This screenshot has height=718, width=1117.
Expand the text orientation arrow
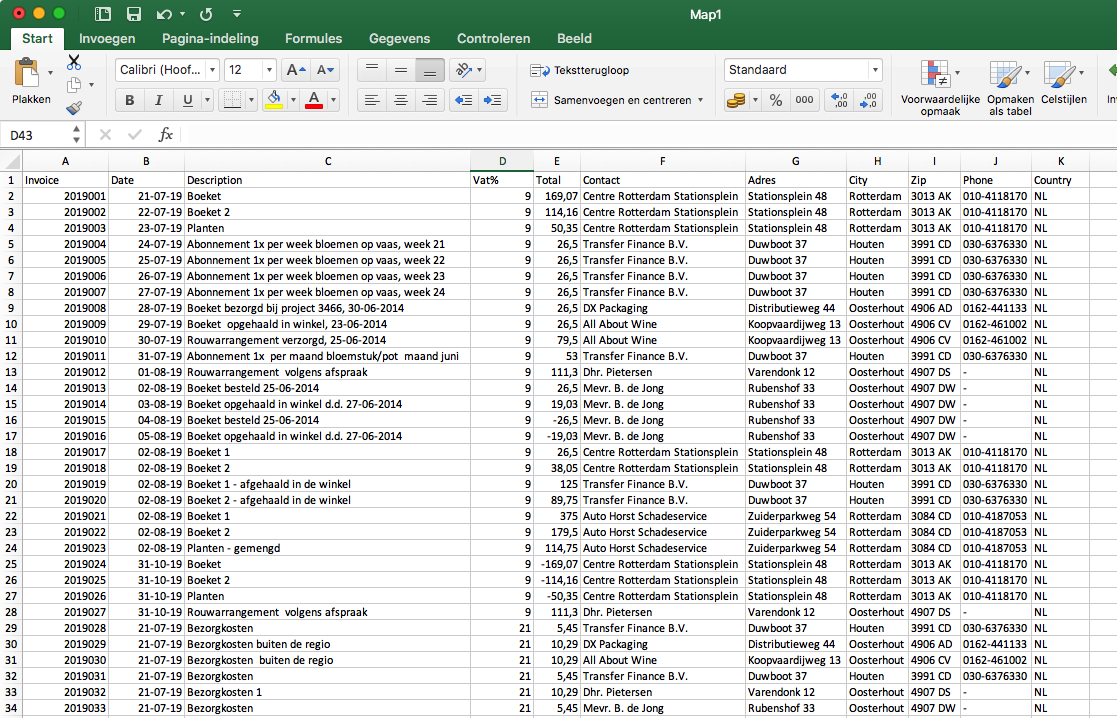click(479, 70)
